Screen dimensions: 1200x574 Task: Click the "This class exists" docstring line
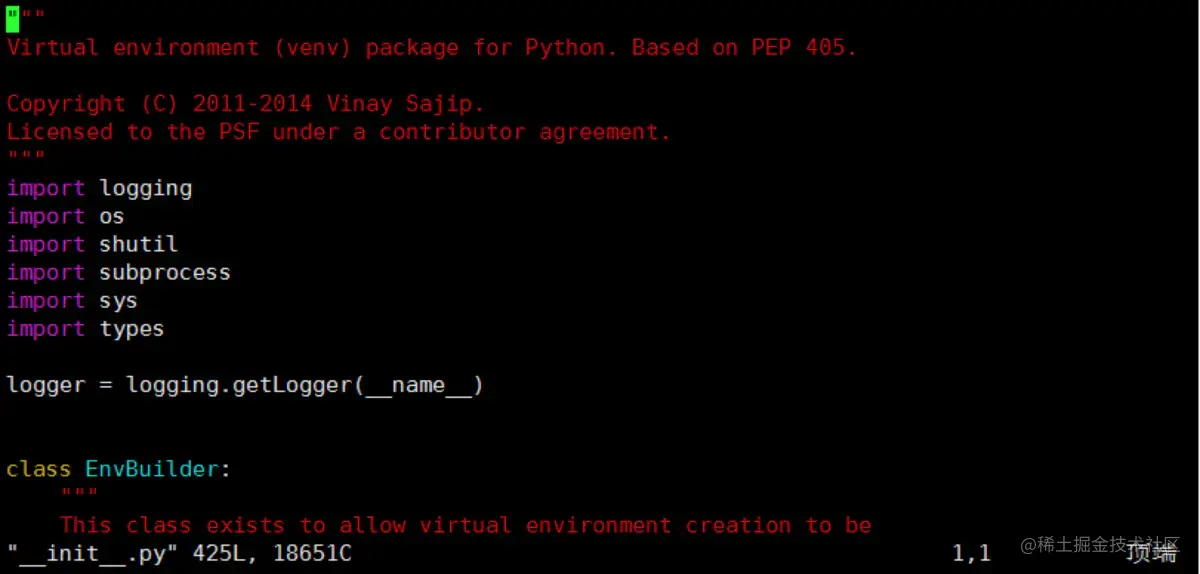tap(465, 525)
